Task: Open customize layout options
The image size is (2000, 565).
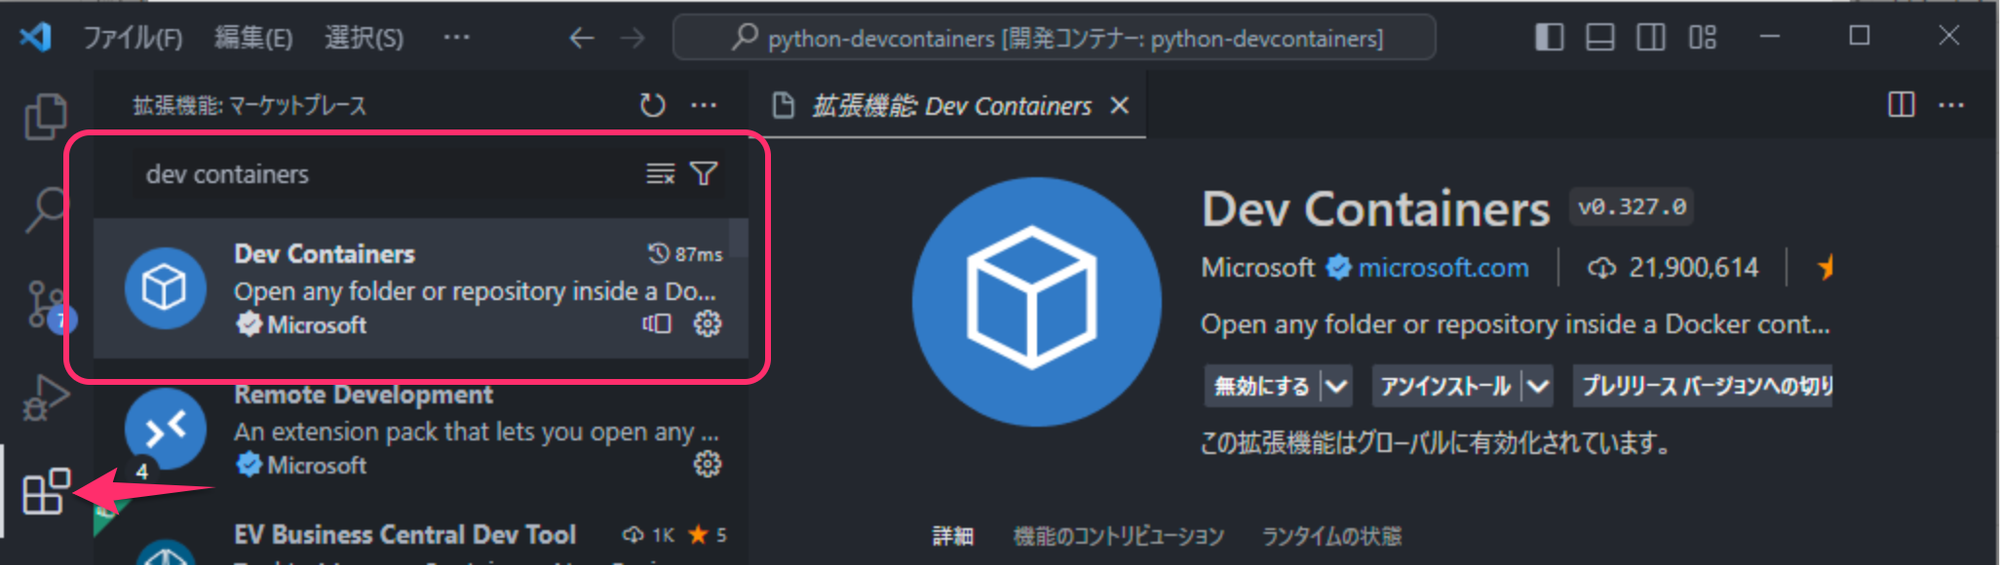Action: tap(1702, 37)
